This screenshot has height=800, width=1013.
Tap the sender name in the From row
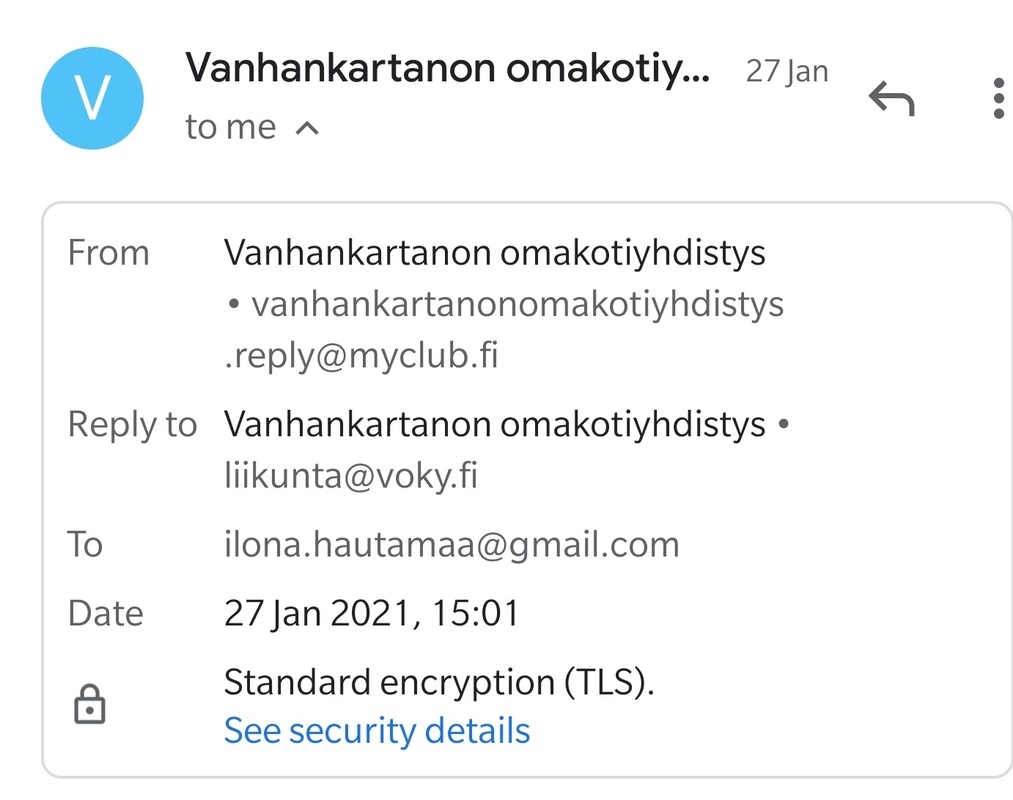494,253
